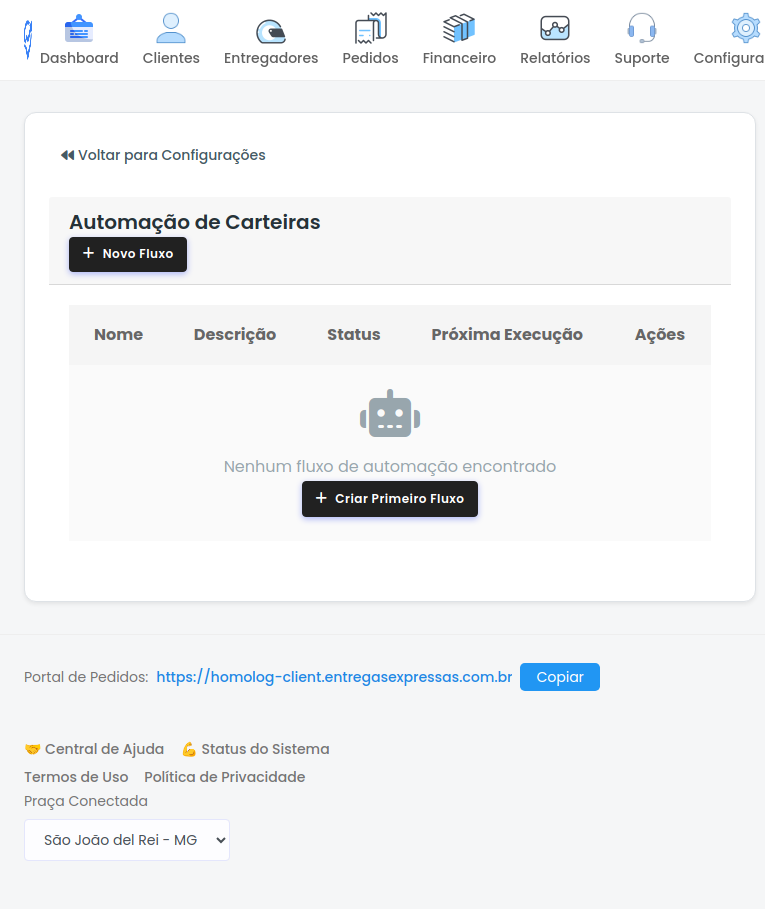Open the Dashboard section icon
Screen dimensions: 765x909
[x=79, y=27]
